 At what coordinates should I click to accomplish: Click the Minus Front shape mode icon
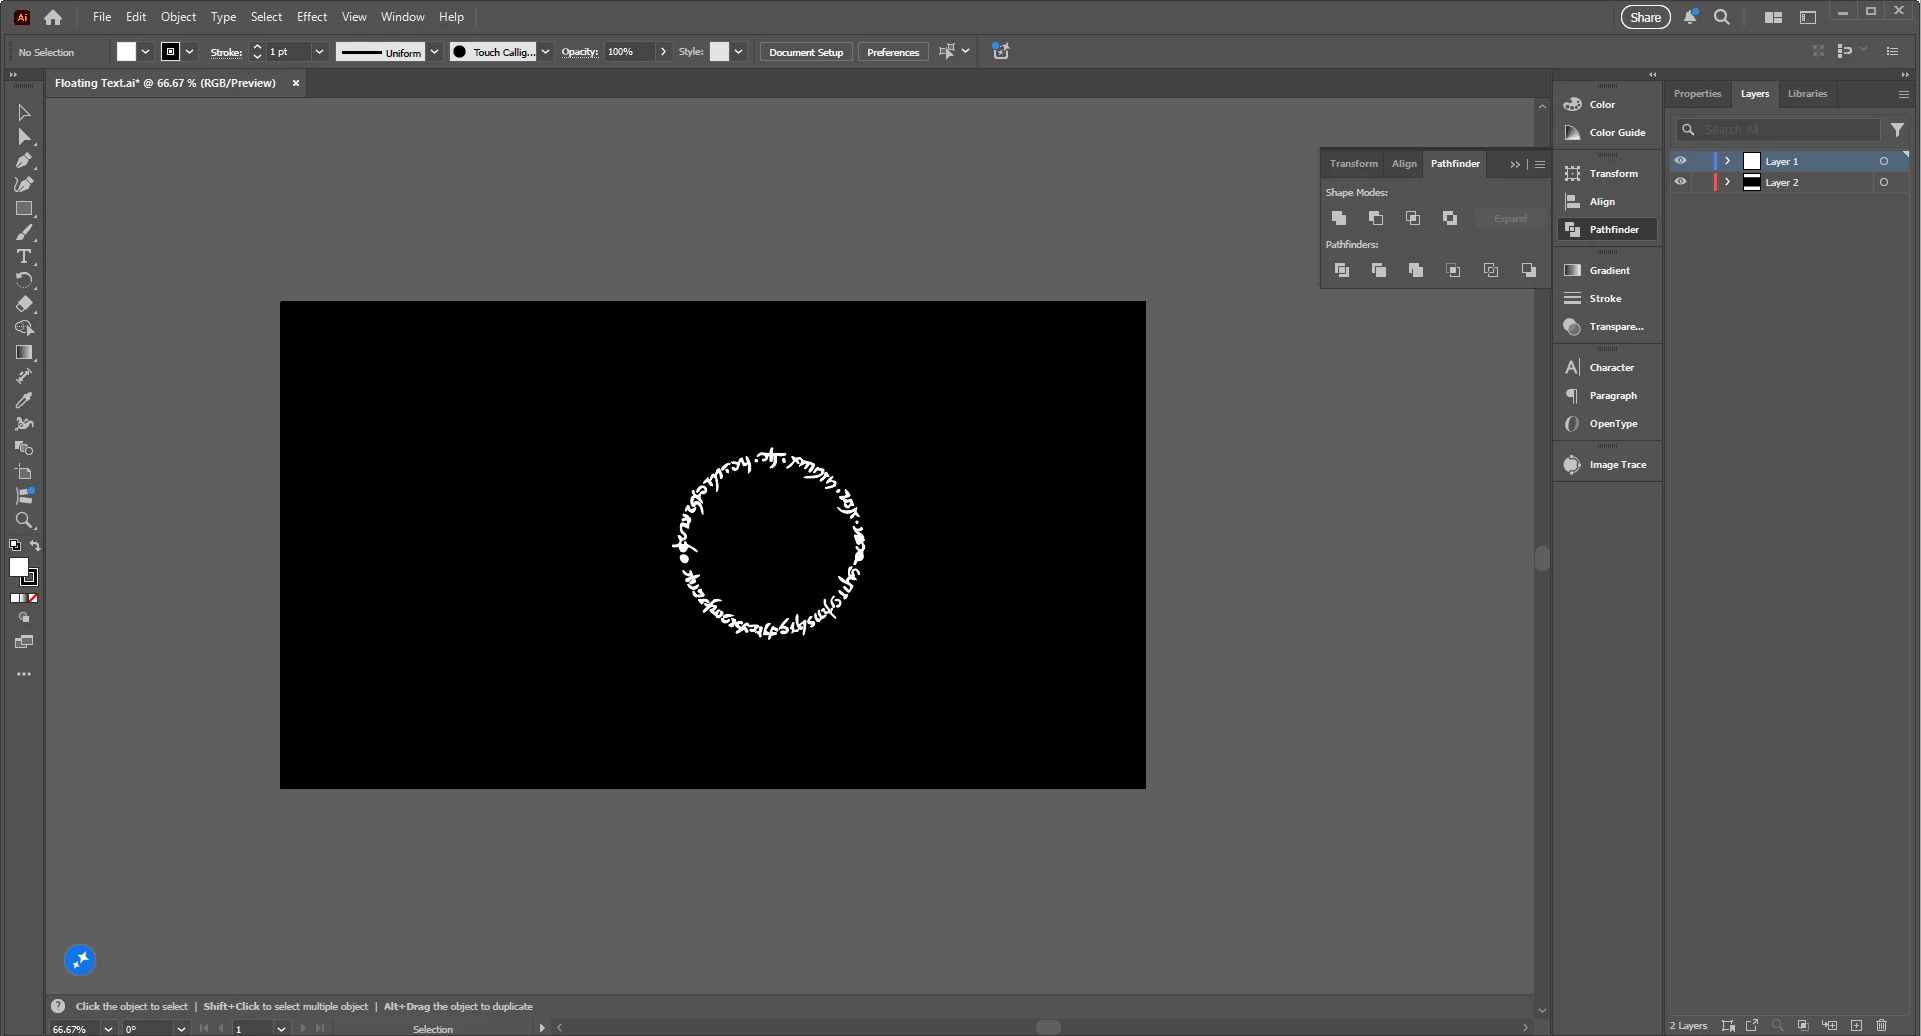pos(1376,218)
